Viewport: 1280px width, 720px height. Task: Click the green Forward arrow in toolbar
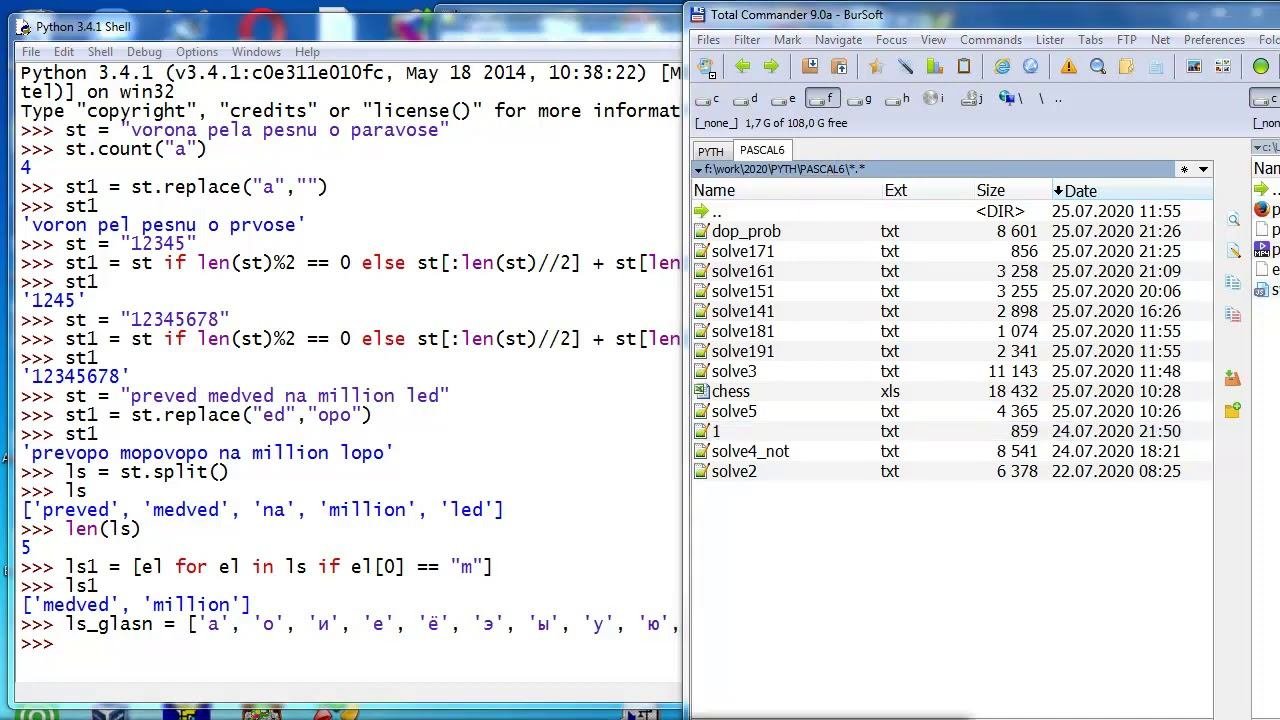coord(771,66)
